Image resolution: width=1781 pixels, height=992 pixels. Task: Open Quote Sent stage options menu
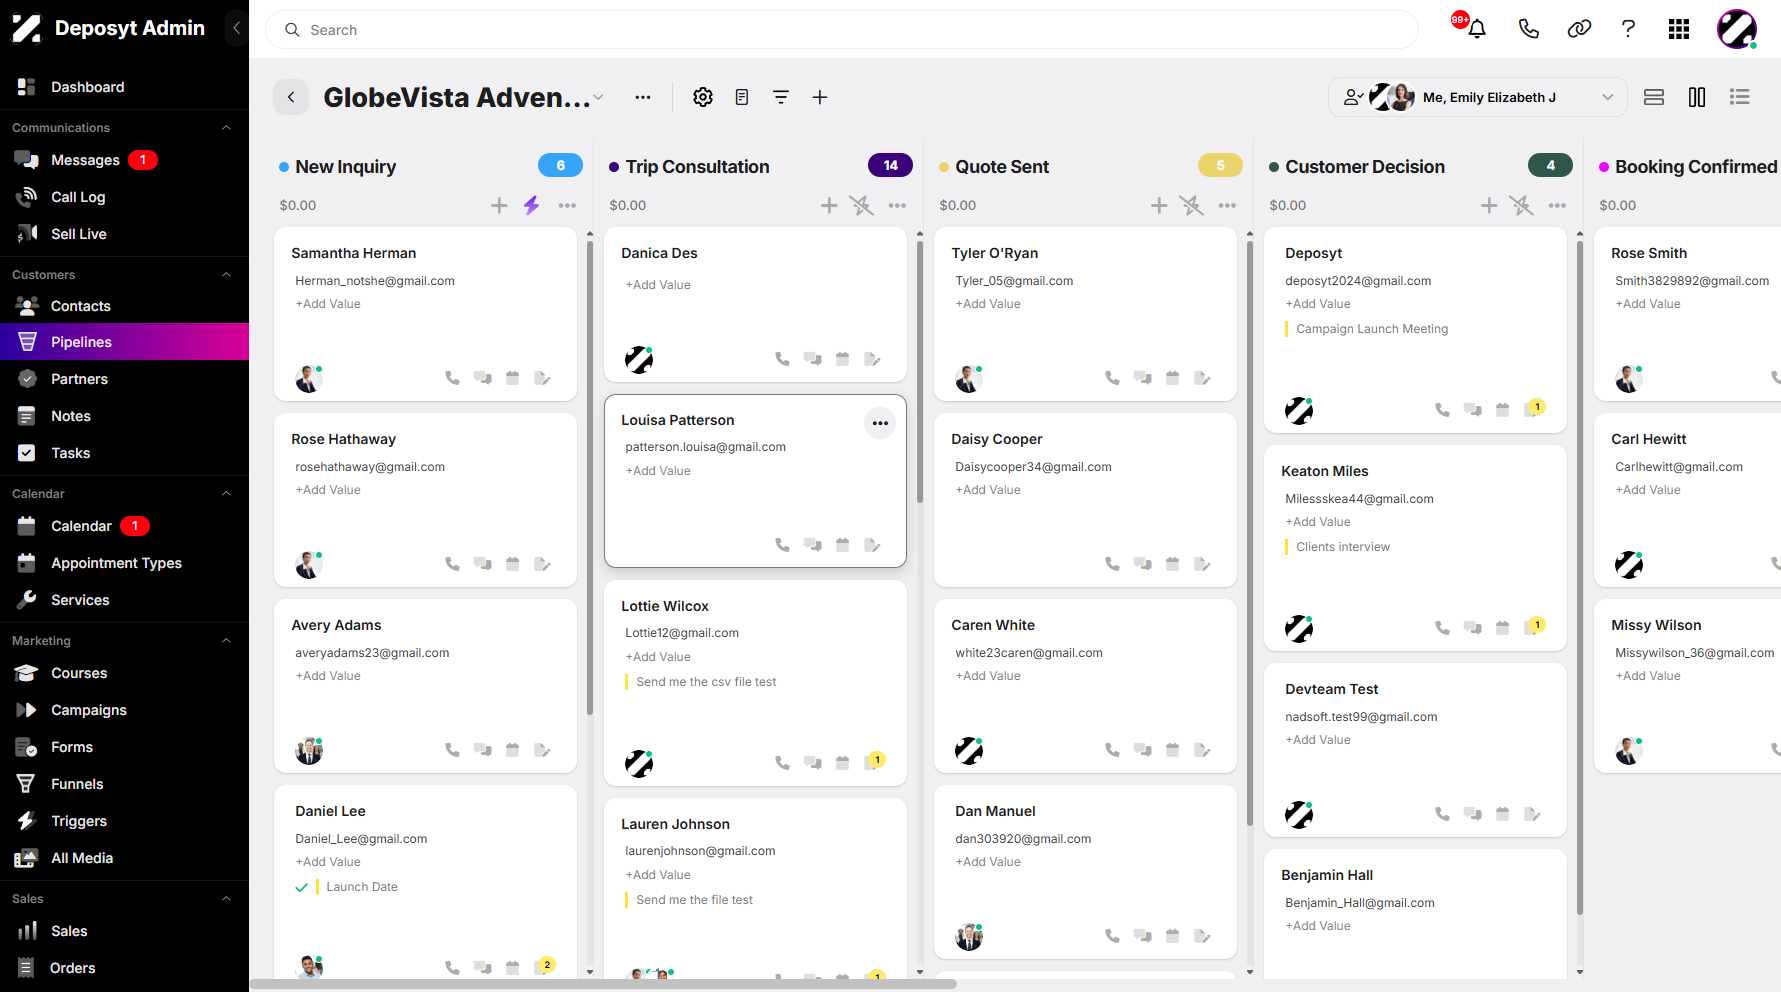1227,205
